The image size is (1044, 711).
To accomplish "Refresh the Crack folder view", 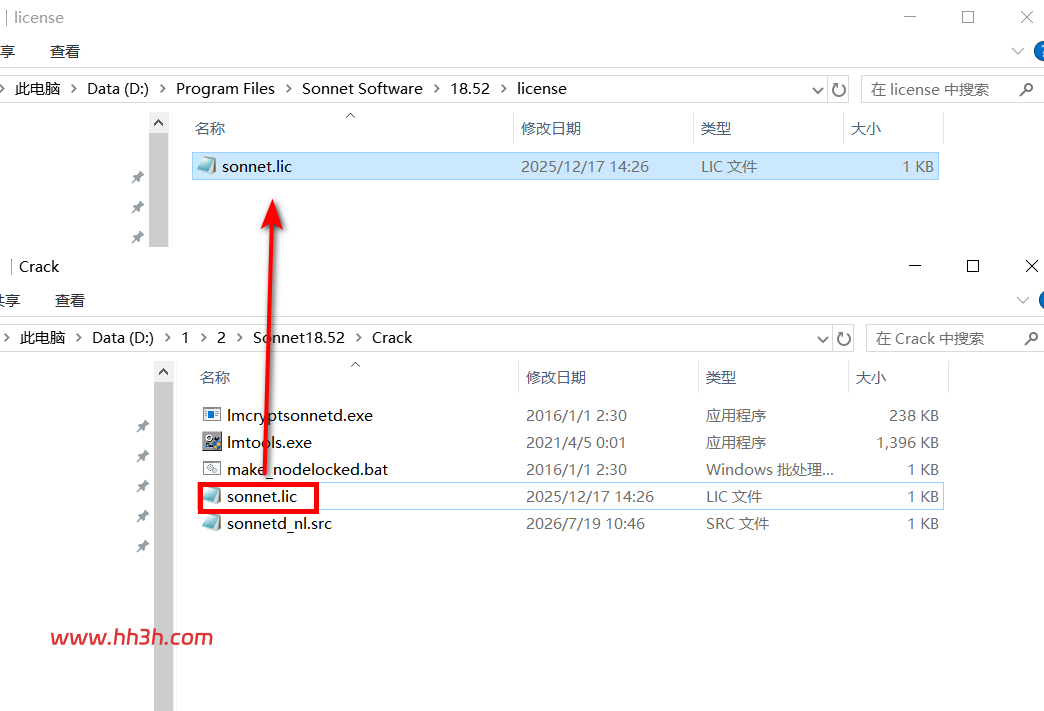I will [844, 339].
